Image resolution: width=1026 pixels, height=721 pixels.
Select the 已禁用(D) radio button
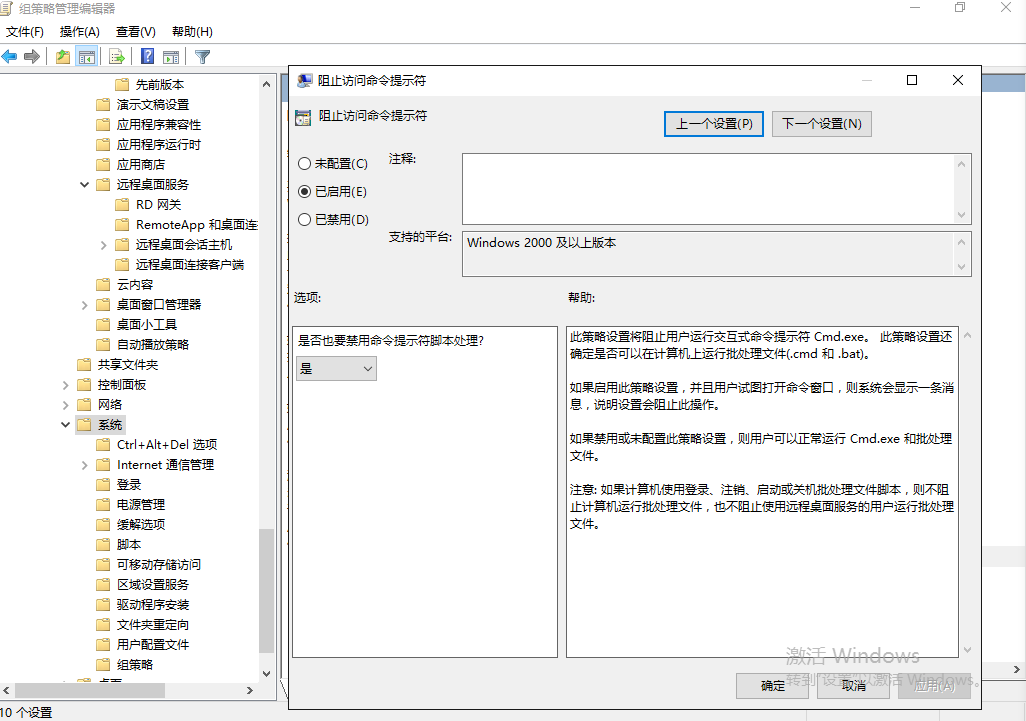click(304, 220)
